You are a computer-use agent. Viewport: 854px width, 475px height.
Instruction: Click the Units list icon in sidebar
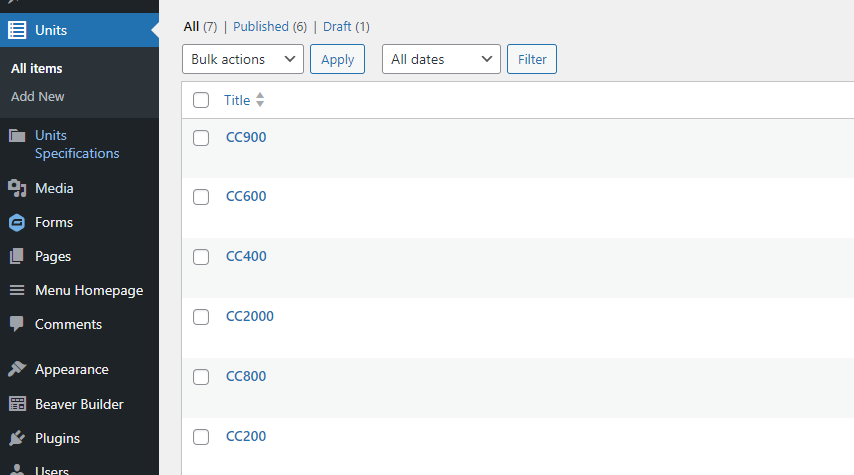point(17,30)
